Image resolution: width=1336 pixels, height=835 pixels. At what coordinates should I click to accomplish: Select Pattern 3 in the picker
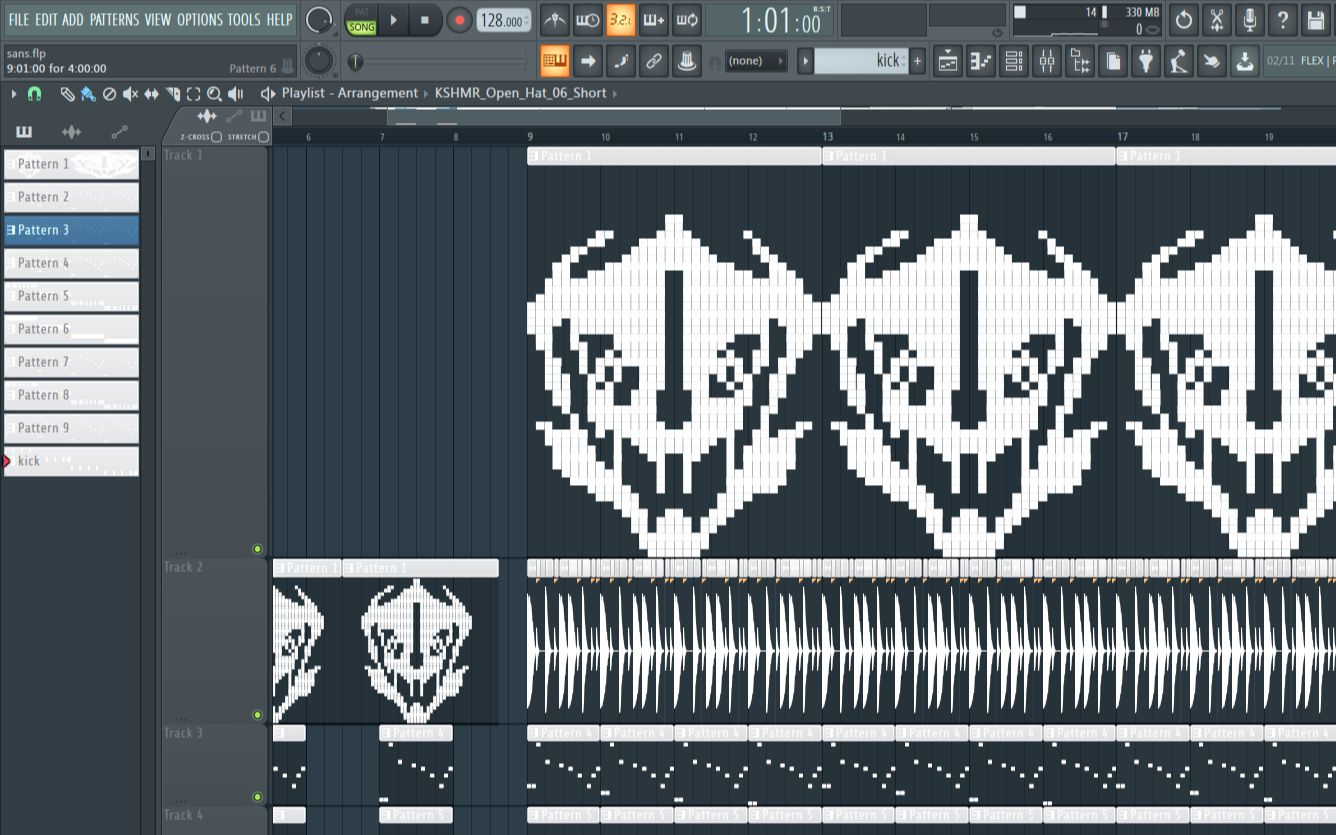(71, 230)
